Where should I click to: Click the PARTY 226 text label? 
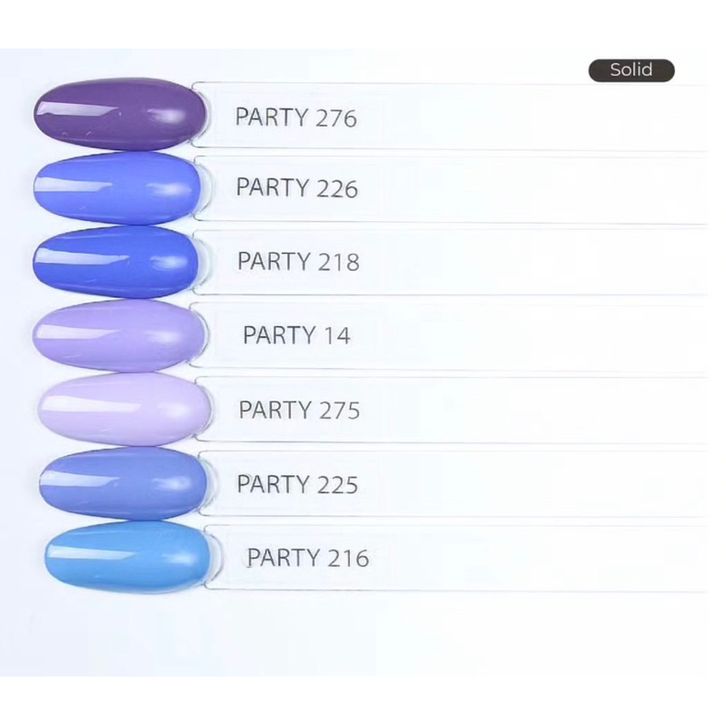coord(297,187)
